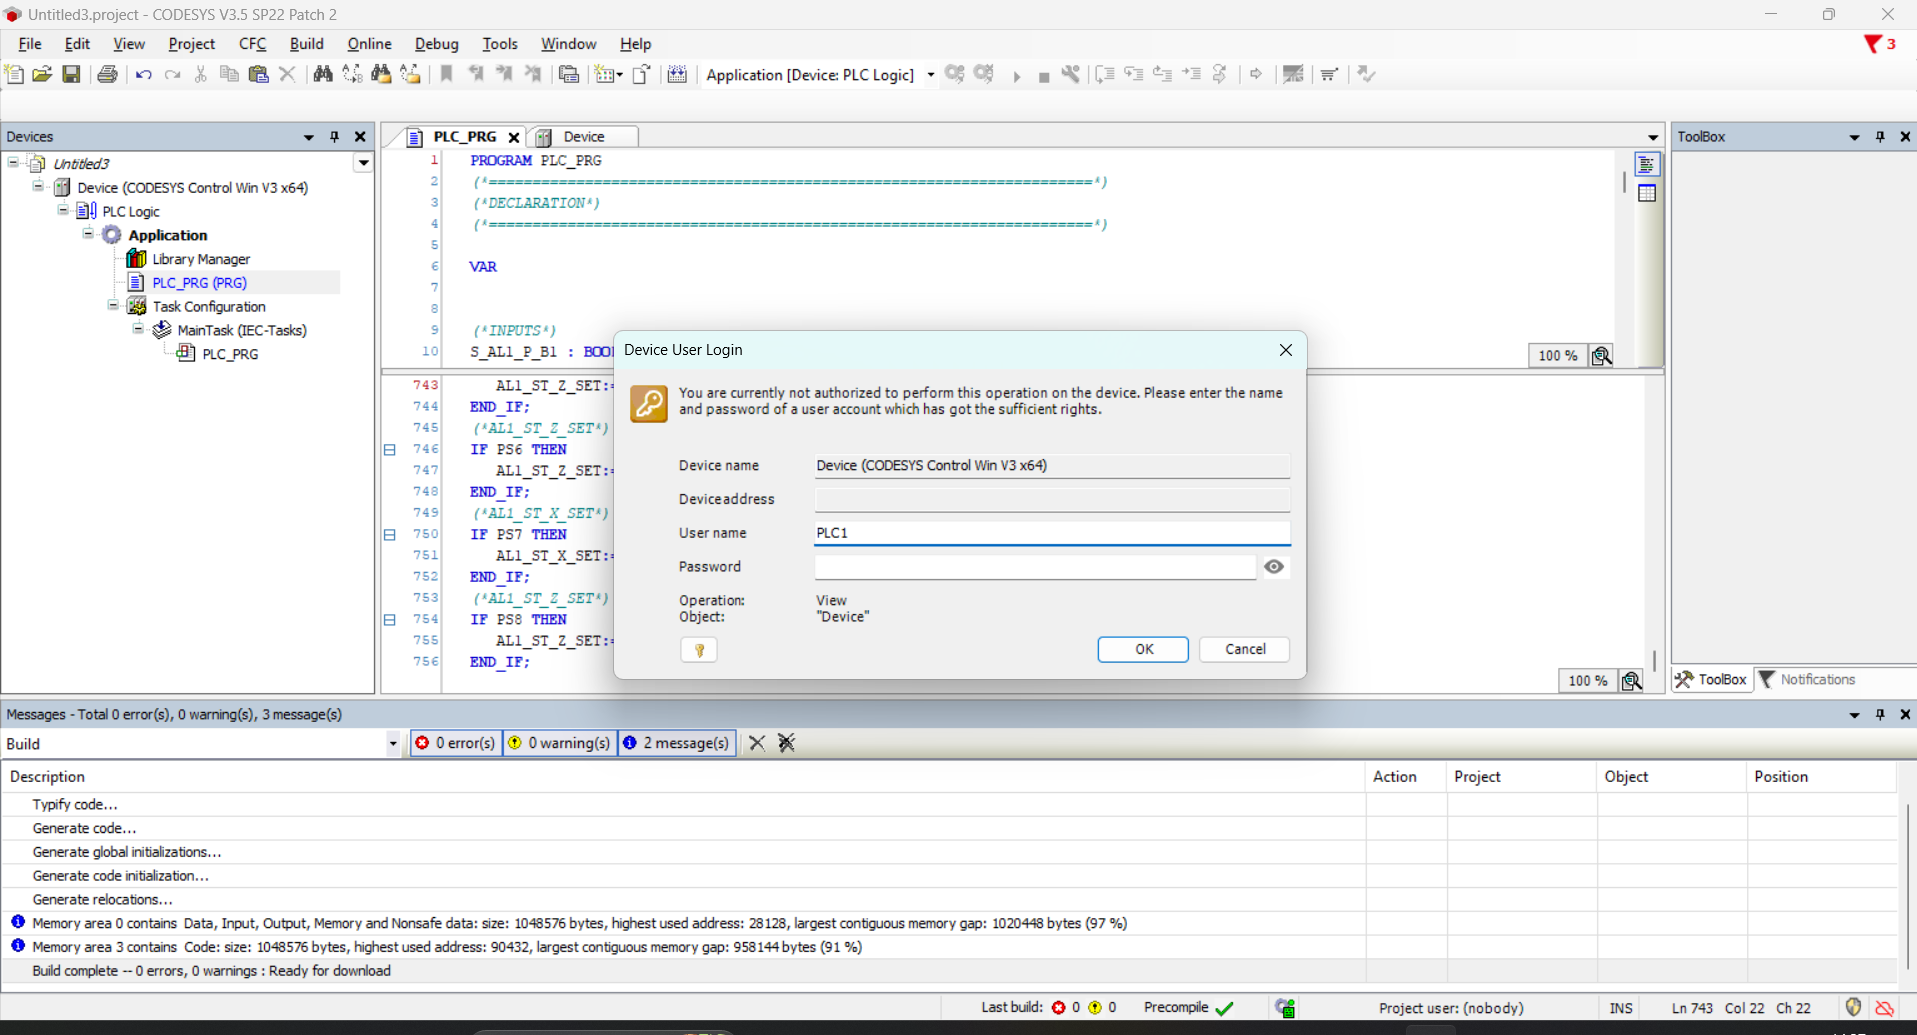Screen dimensions: 1917x1035
Task: Open the Devices panel options arrow
Action: pos(308,137)
